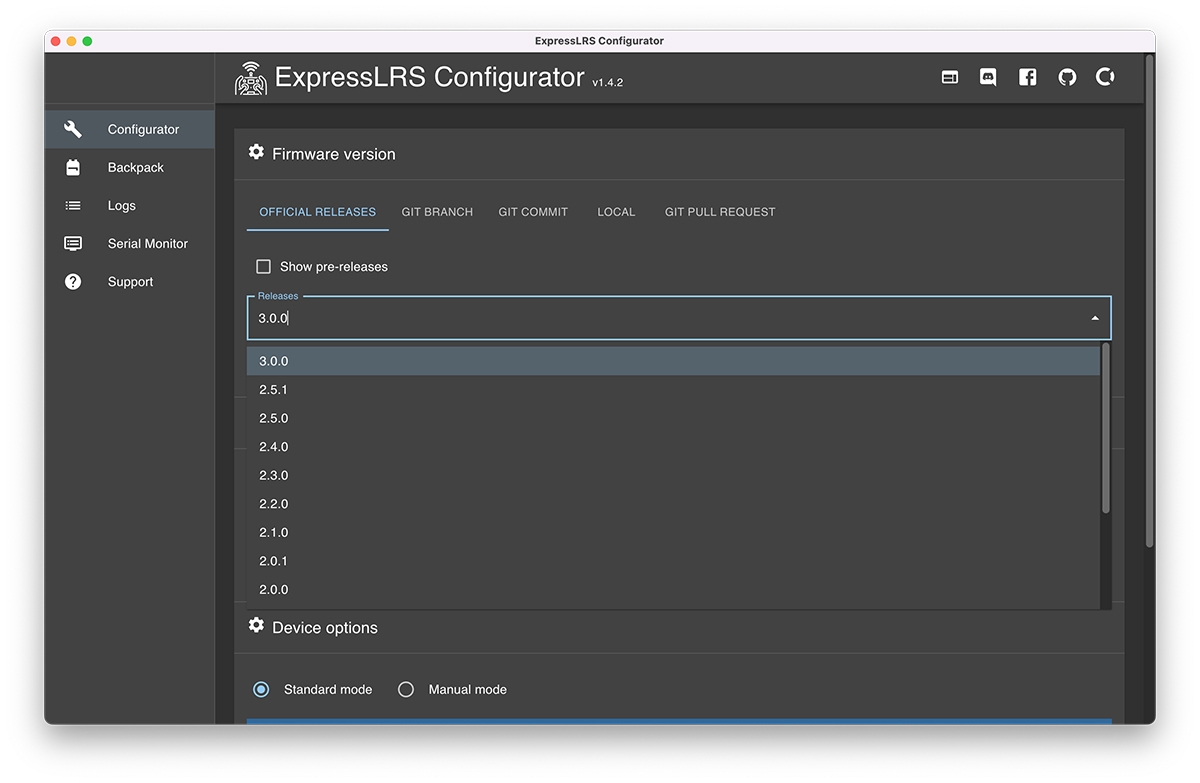
Task: Choose release 2.0.1 from the list
Action: 673,561
